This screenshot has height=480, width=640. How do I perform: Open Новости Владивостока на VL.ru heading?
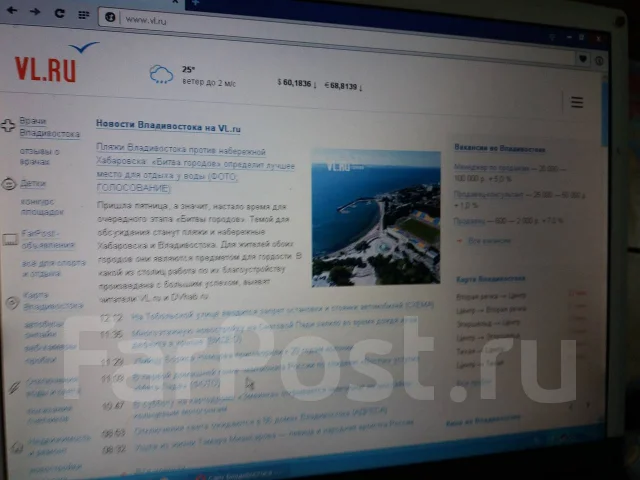tap(168, 126)
